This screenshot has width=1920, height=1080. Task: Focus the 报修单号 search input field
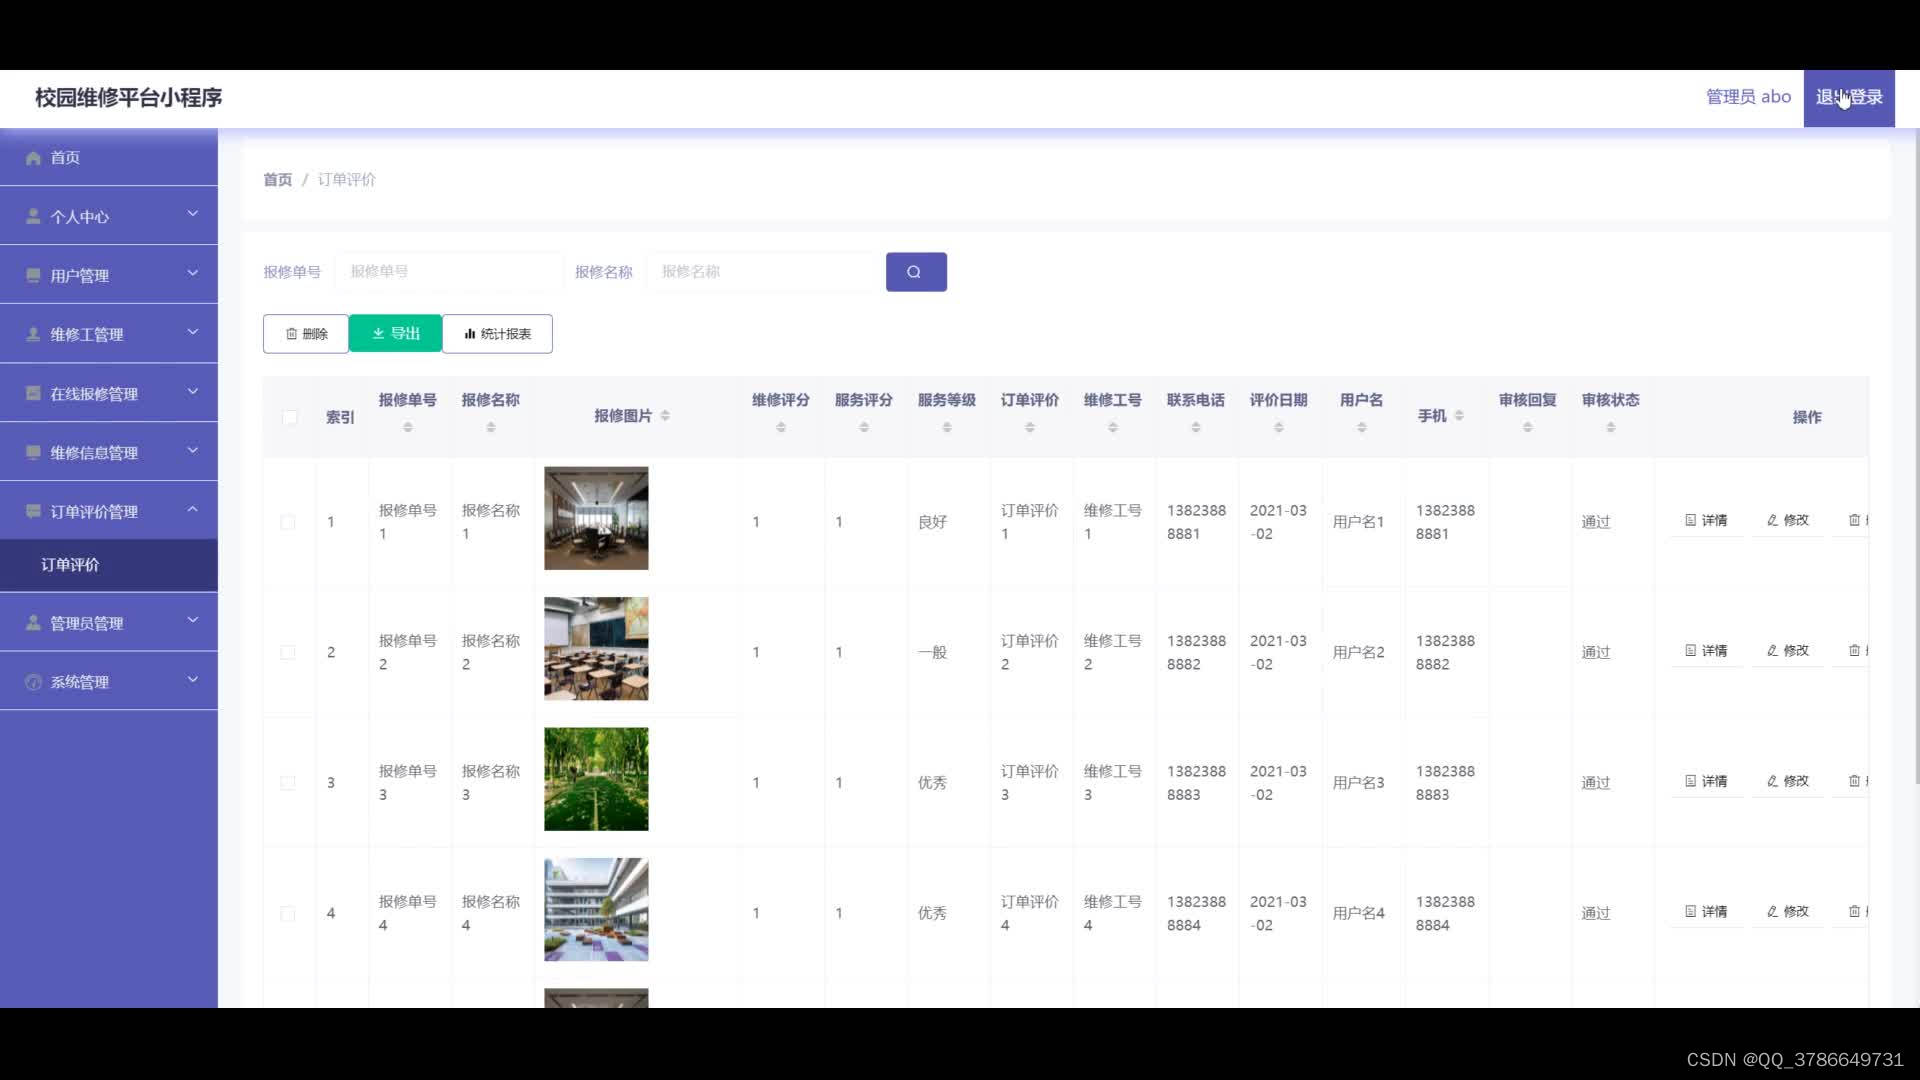(x=449, y=272)
